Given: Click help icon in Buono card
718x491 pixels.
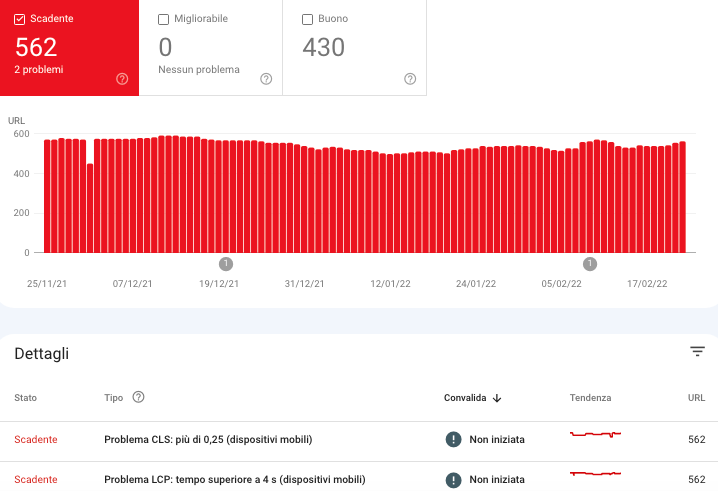Looking at the screenshot, I should 410,79.
